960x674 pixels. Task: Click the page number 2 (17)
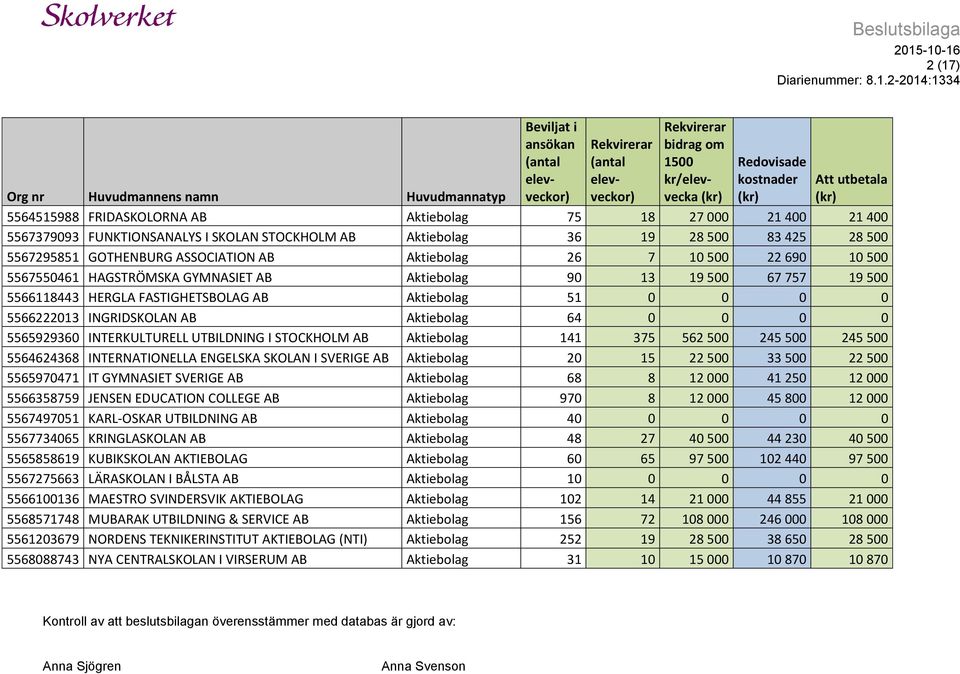pos(943,65)
